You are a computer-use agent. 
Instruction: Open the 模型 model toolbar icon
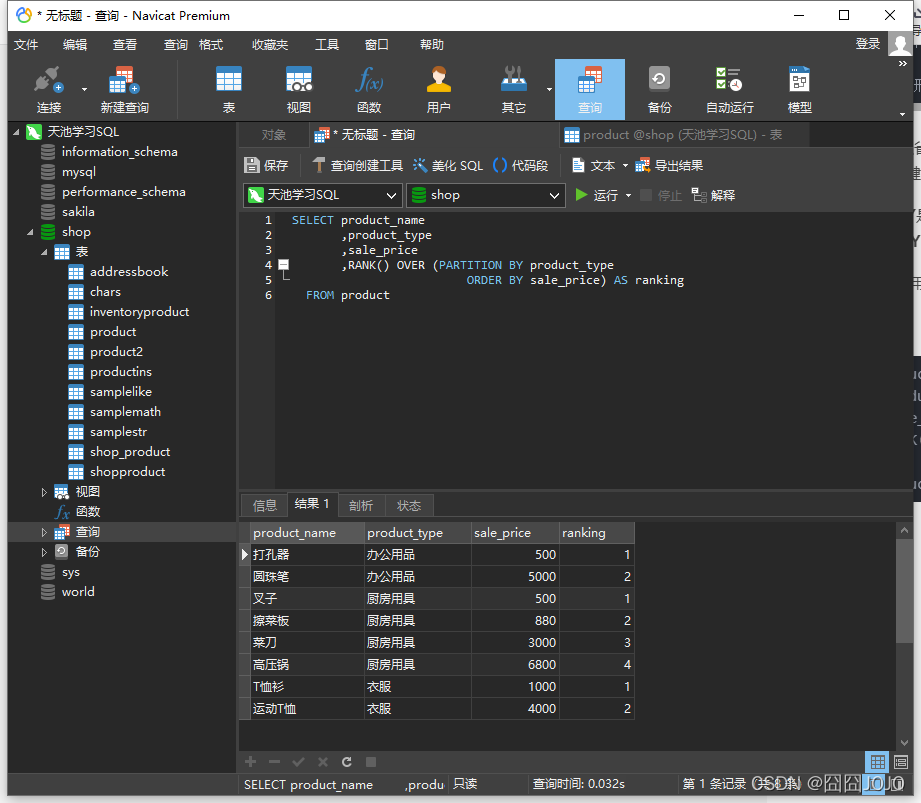point(799,90)
